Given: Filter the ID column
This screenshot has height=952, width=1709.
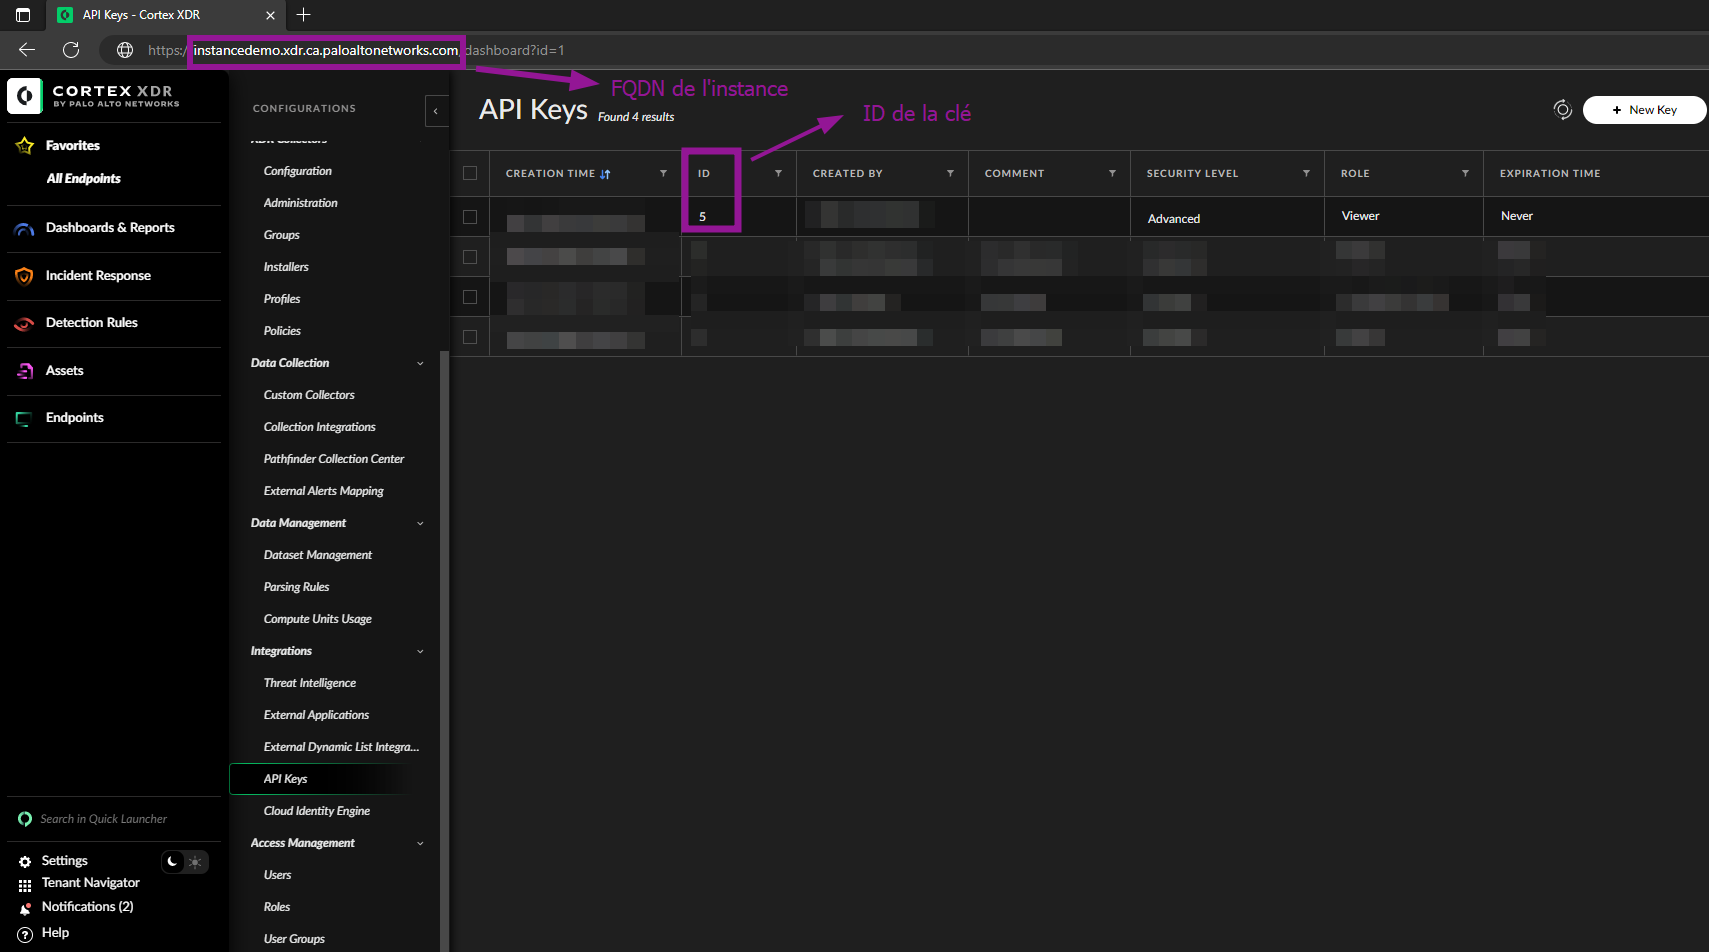Looking at the screenshot, I should [778, 174].
